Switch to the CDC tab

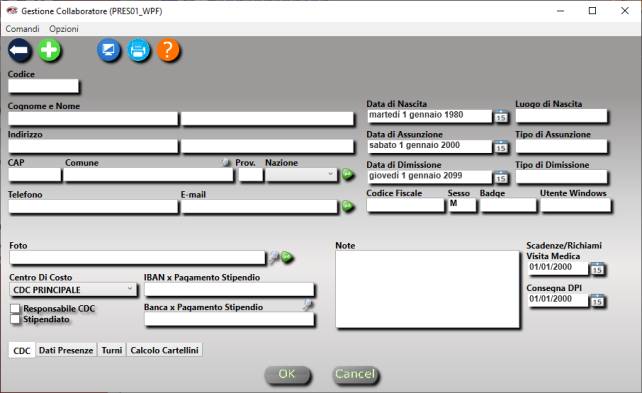(x=22, y=350)
